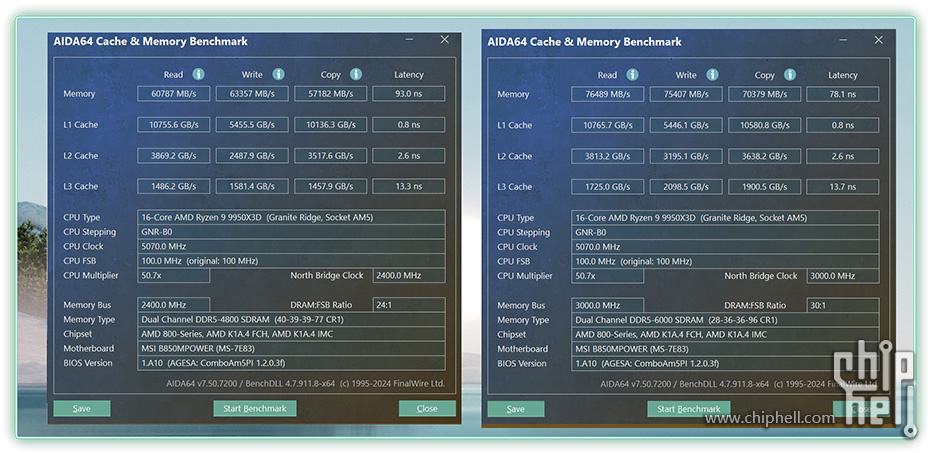Click L3 Cache write 1581.4 GB/s

252,186
